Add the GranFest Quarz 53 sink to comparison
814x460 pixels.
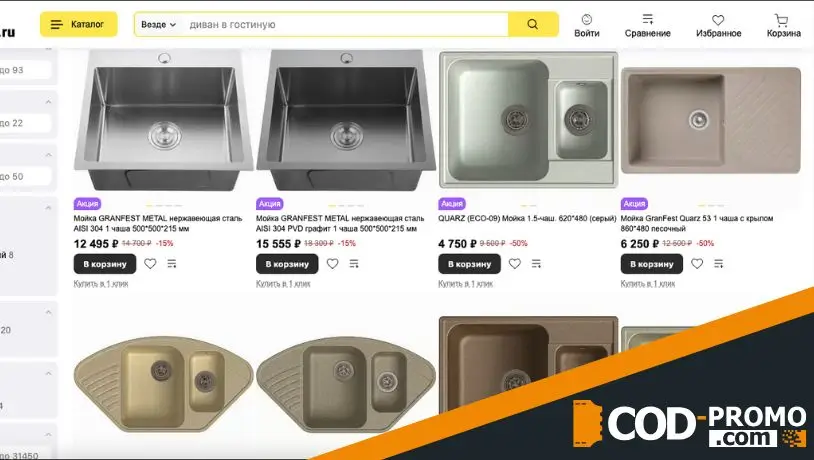coord(718,264)
